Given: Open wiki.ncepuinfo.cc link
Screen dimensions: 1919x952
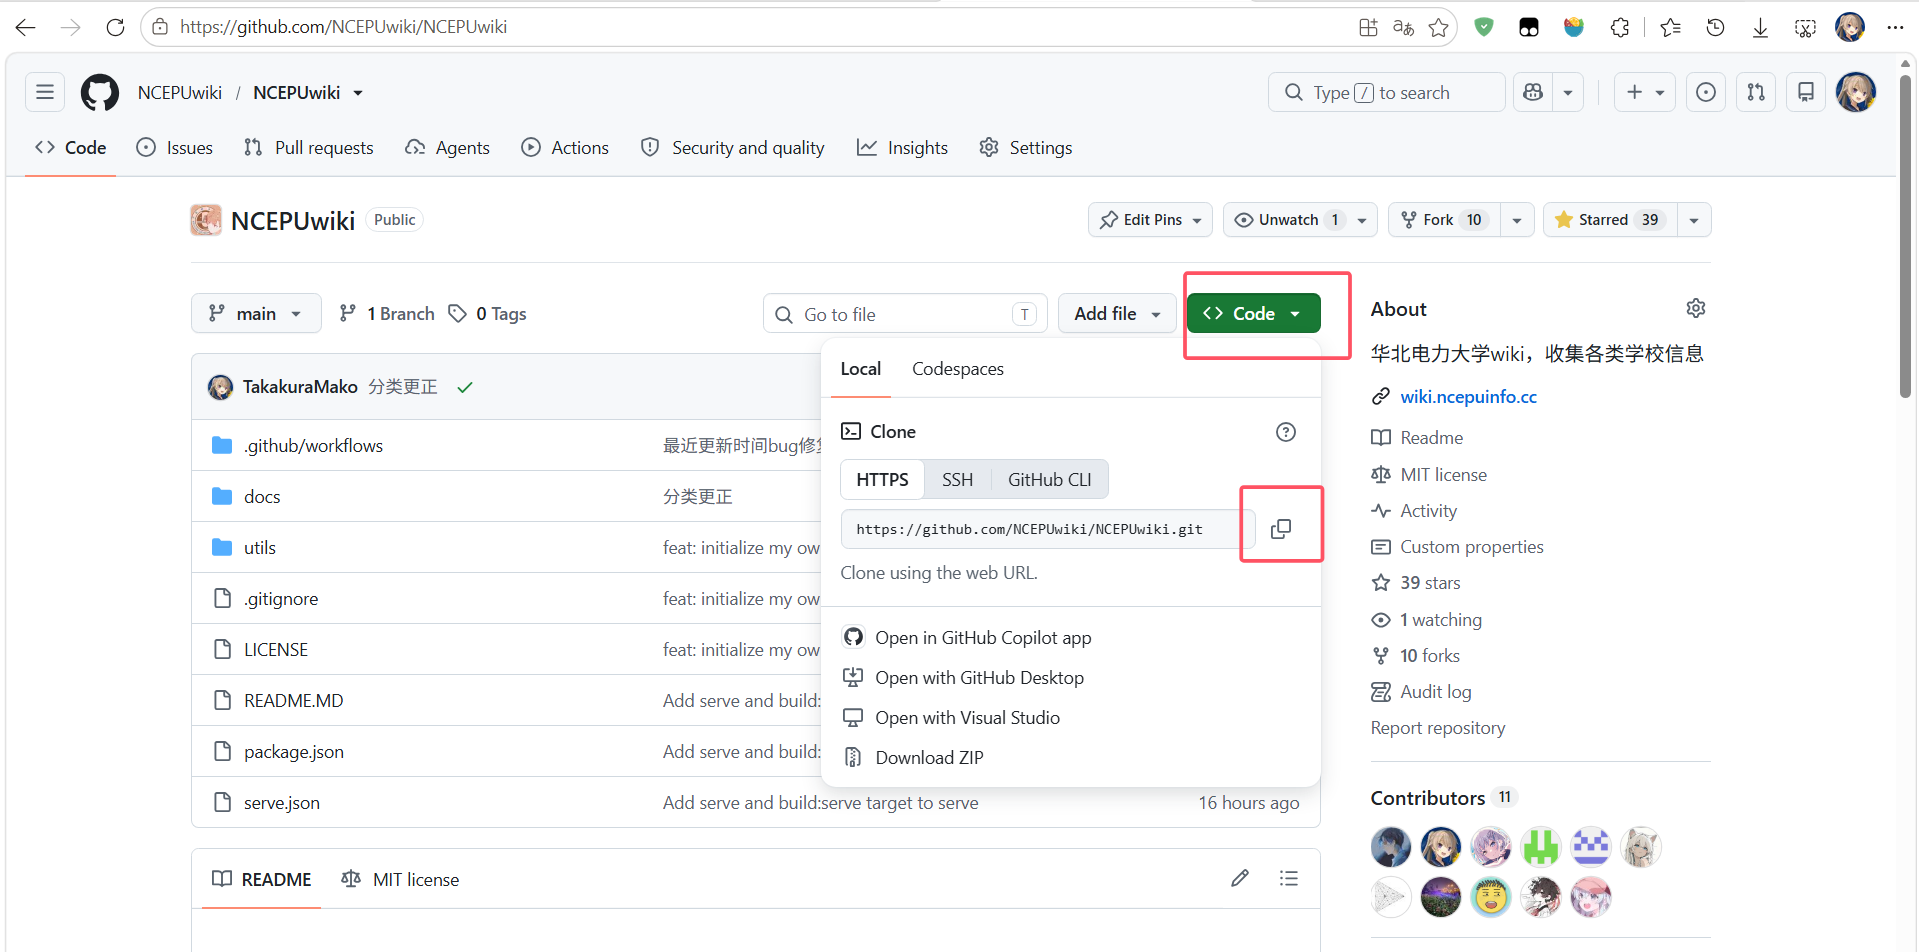Looking at the screenshot, I should tap(1468, 397).
